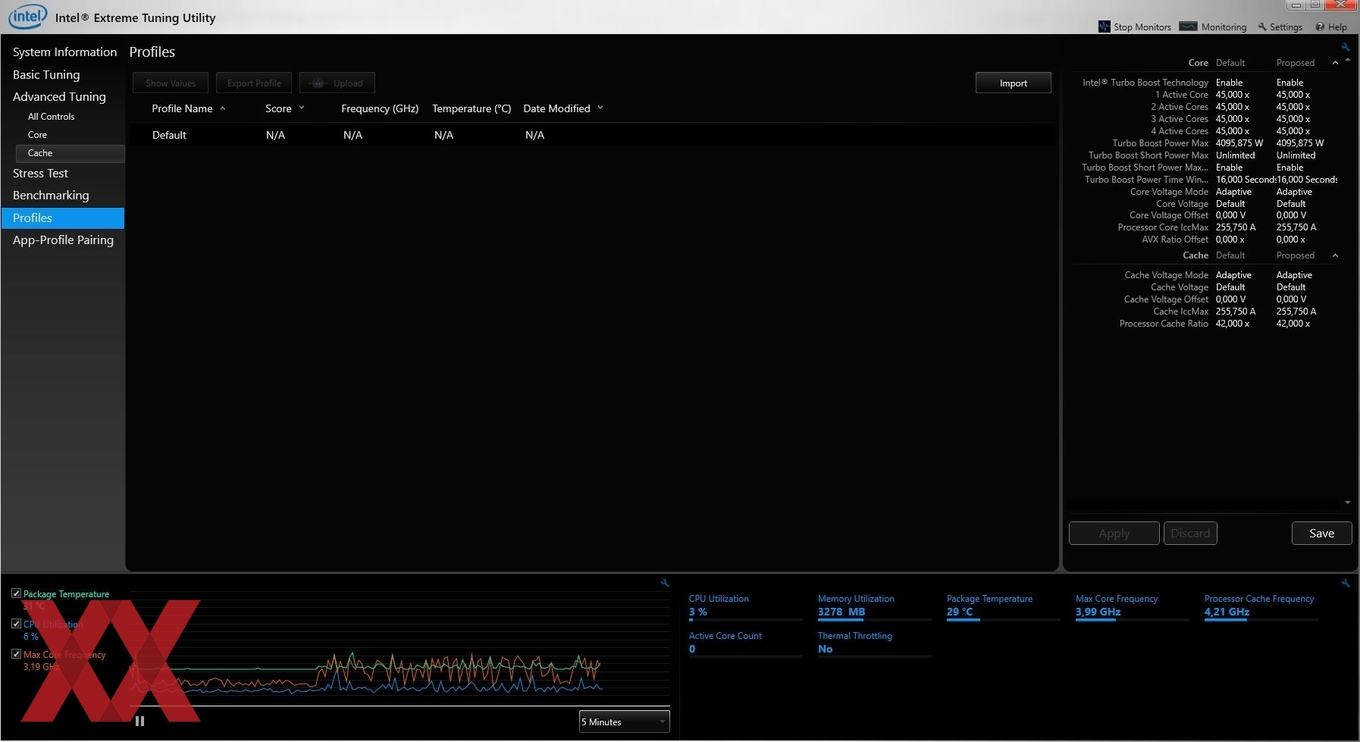Click the Export Profile button
The height and width of the screenshot is (742, 1360).
(x=254, y=83)
